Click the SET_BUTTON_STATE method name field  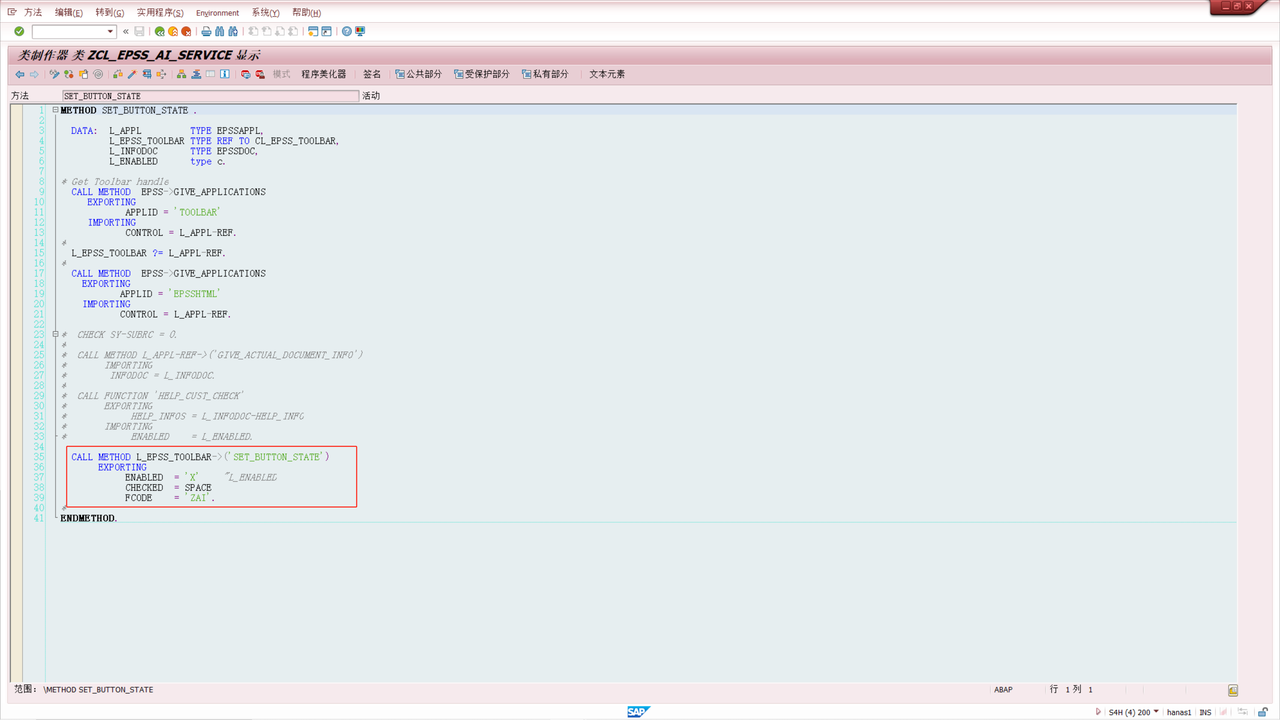[209, 96]
